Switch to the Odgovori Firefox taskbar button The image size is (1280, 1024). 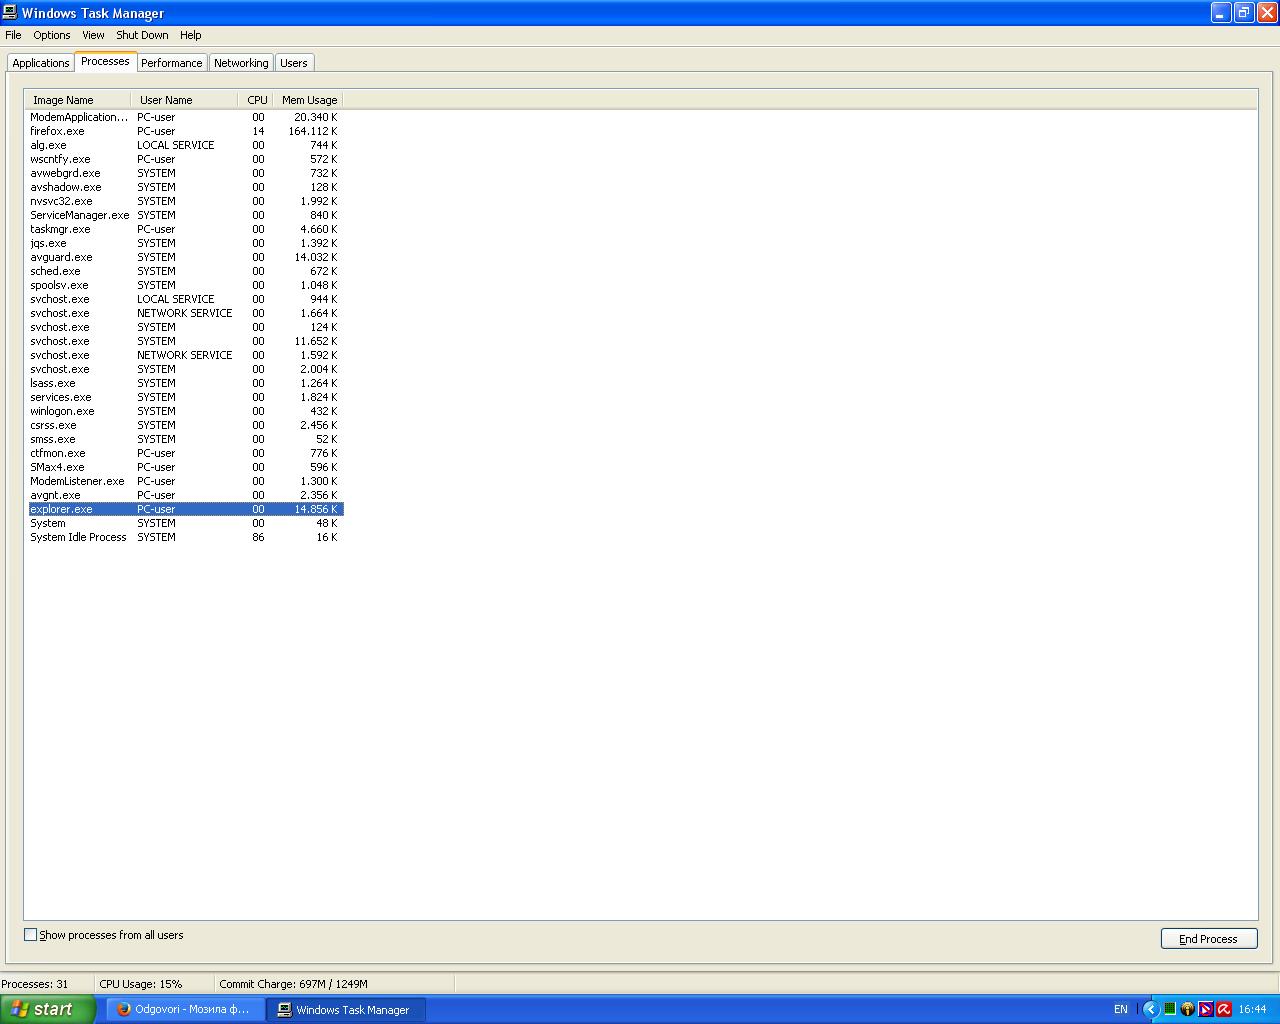[x=186, y=1009]
